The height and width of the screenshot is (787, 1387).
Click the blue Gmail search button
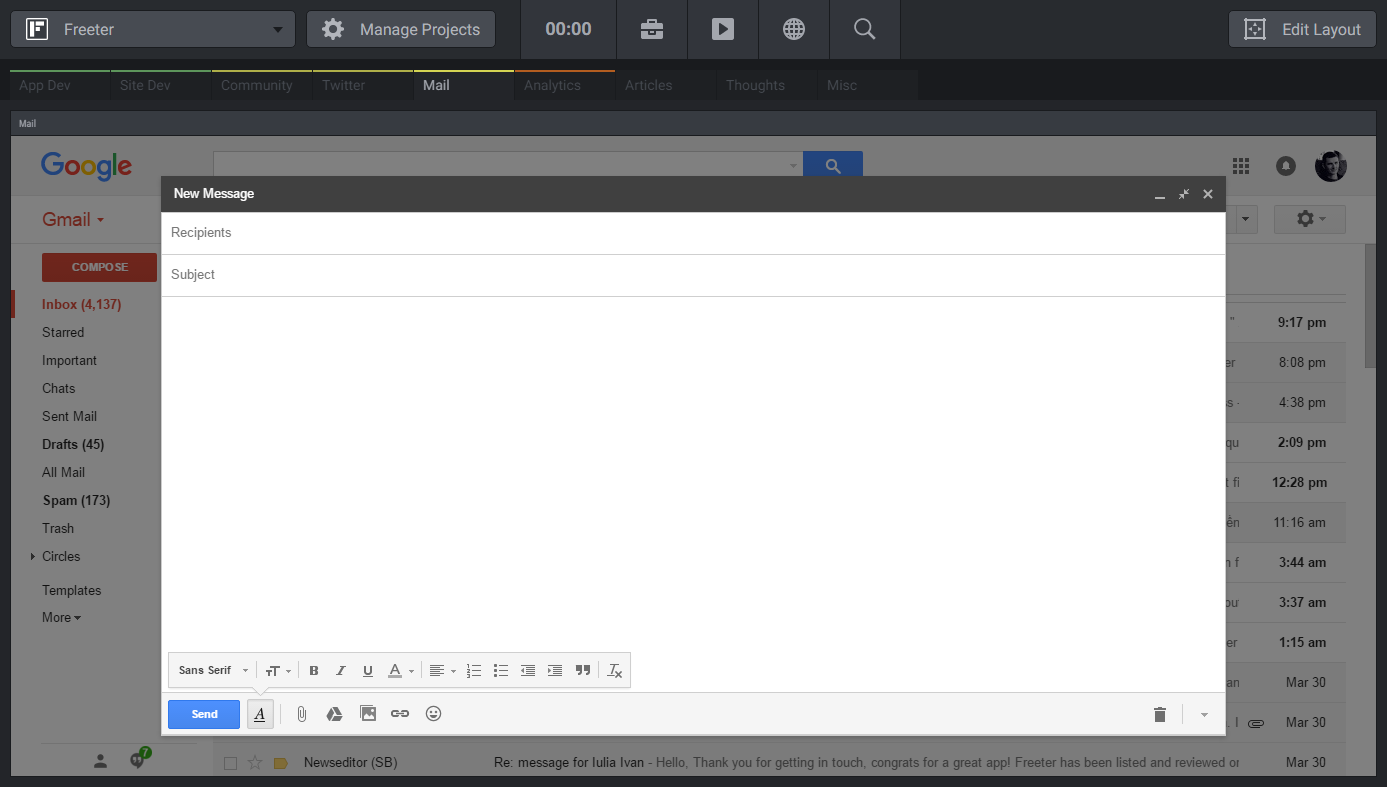click(833, 165)
